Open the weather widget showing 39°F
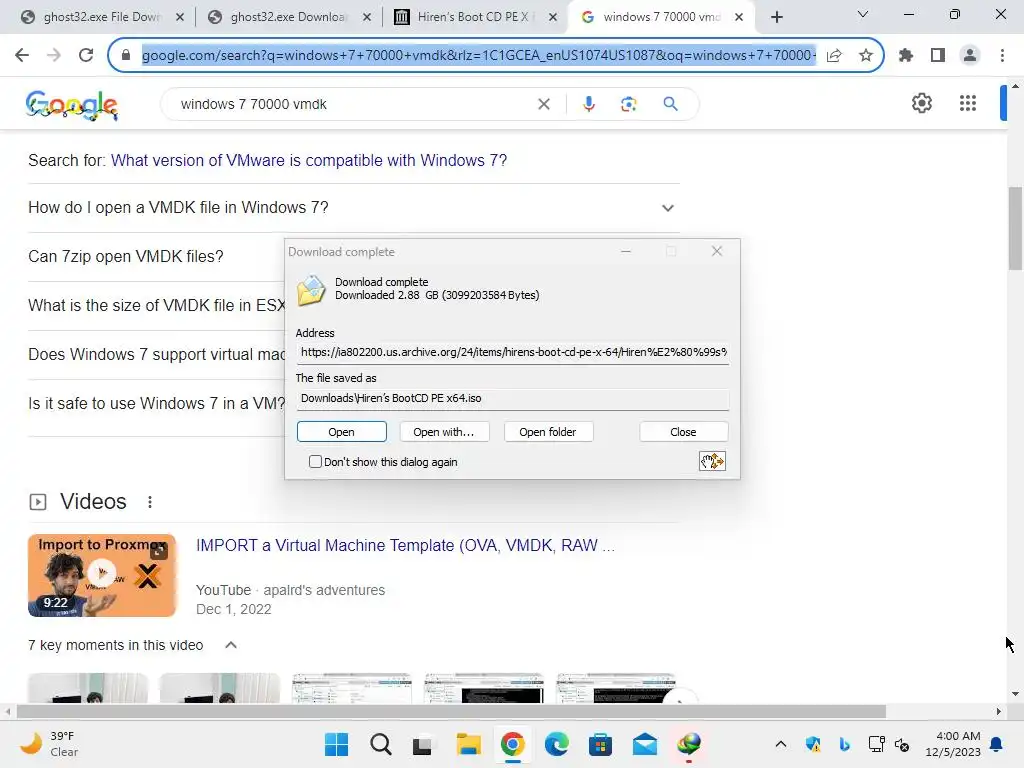Viewport: 1024px width, 768px height. click(x=50, y=744)
